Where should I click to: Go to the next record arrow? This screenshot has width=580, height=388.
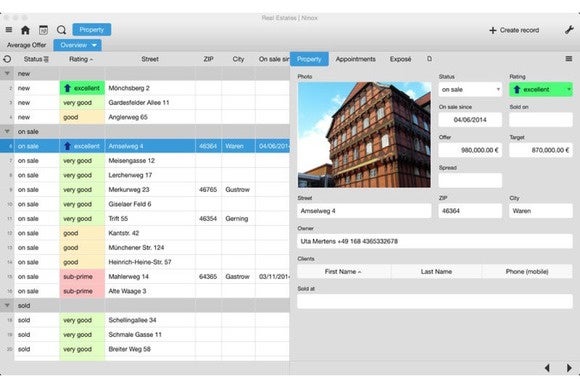click(x=569, y=368)
